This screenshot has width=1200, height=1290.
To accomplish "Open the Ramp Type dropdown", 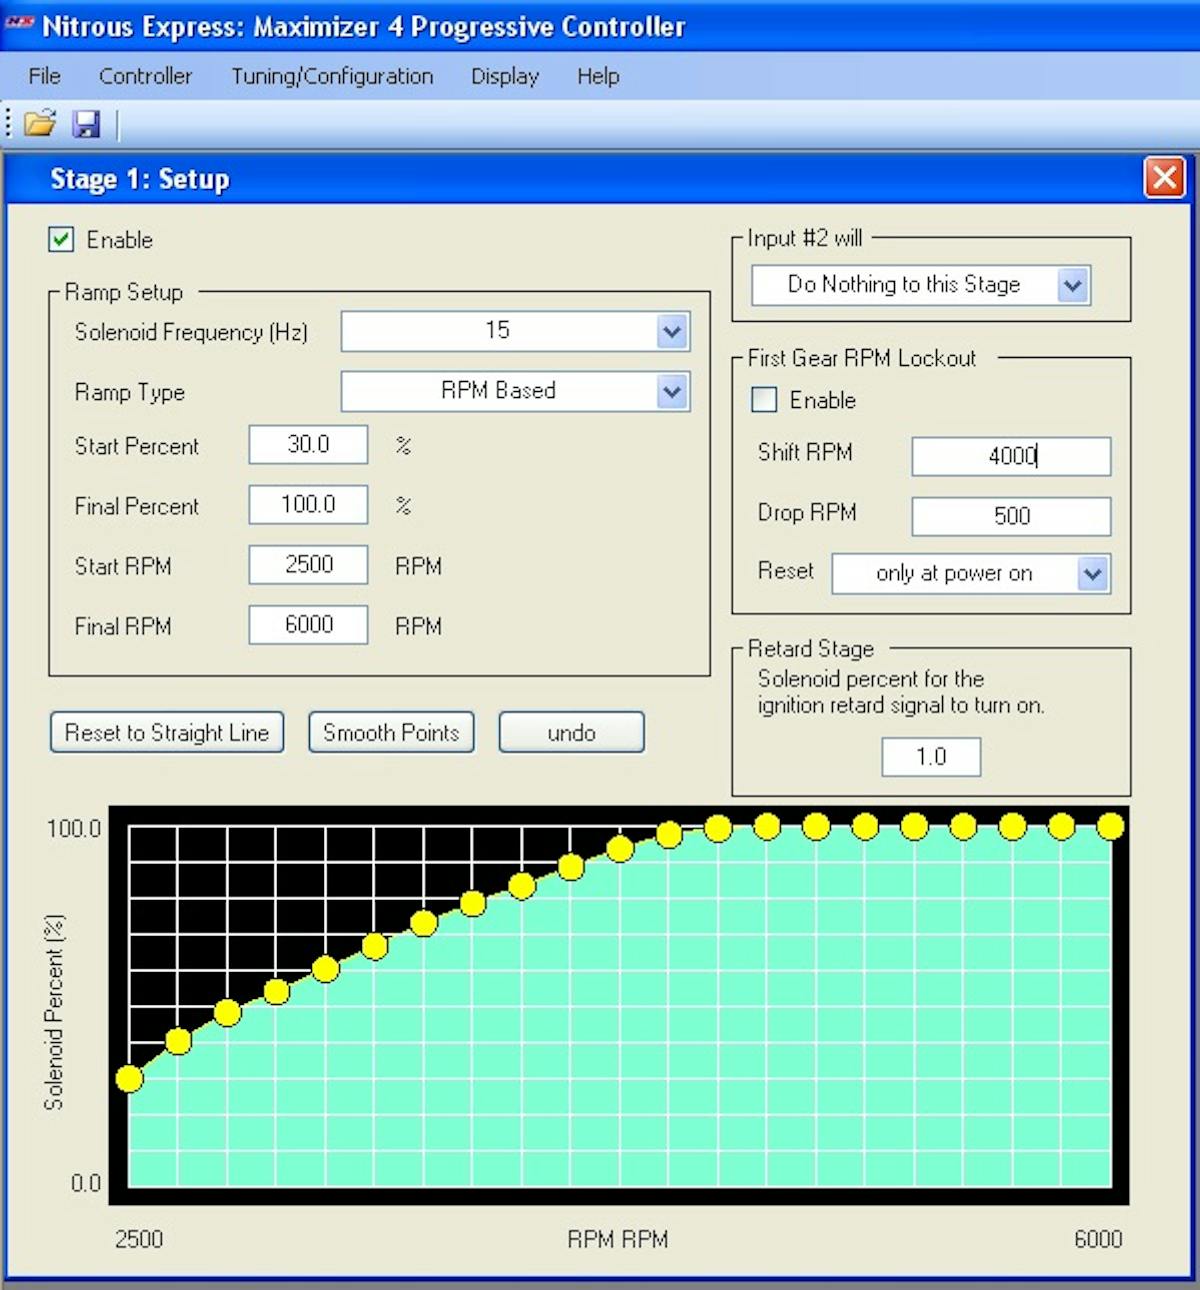I will (672, 391).
